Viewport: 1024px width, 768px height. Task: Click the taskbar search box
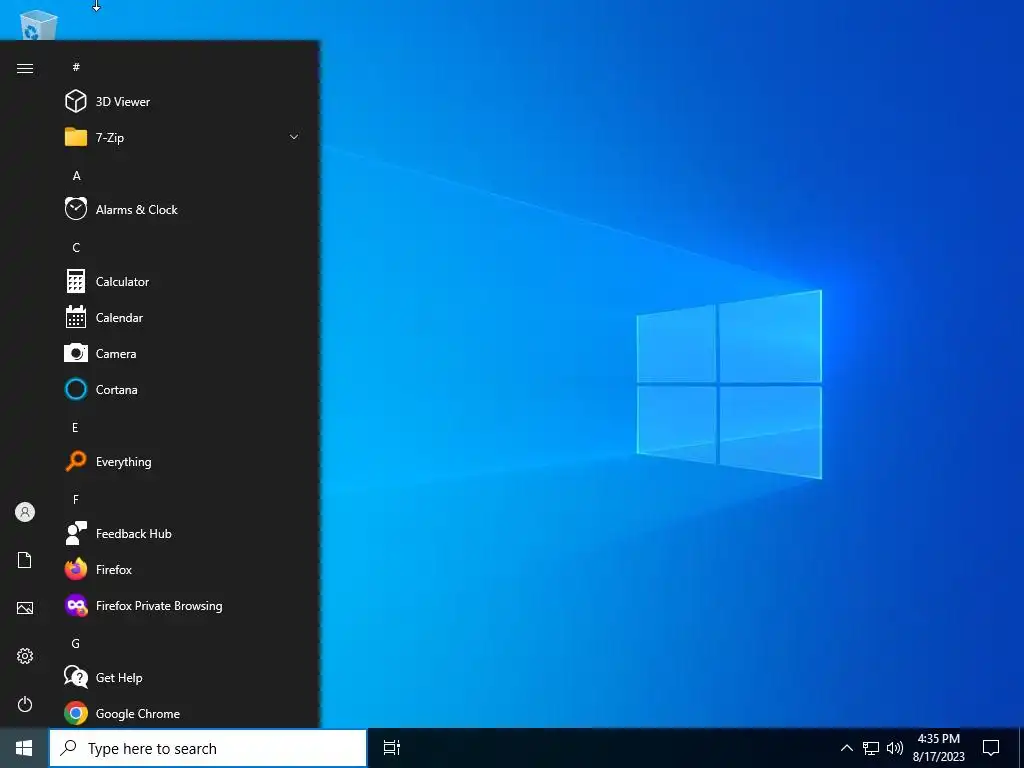click(x=208, y=748)
